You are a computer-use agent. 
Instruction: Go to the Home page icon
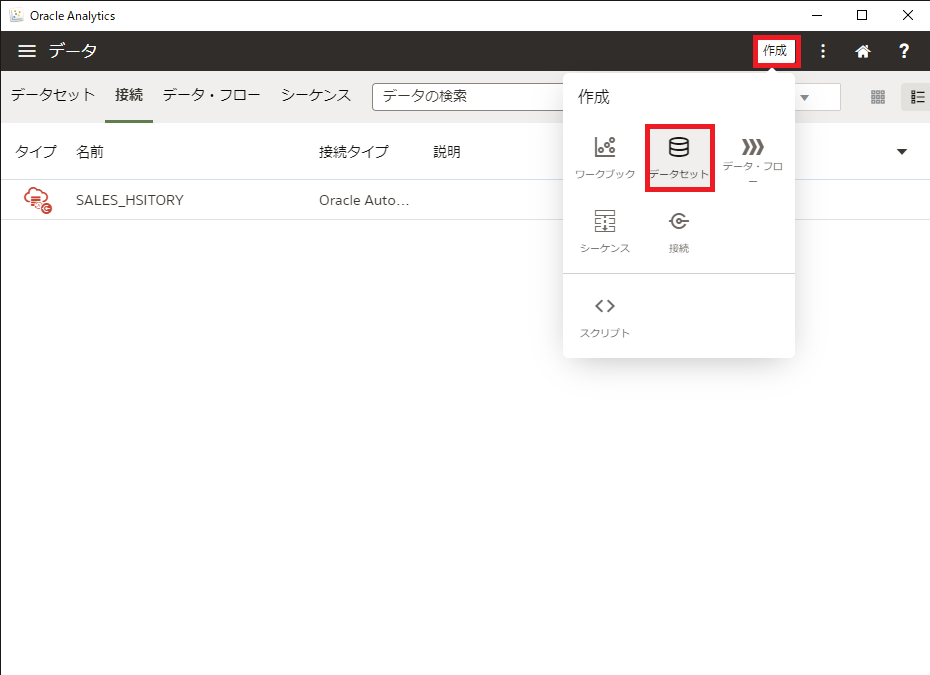tap(862, 51)
